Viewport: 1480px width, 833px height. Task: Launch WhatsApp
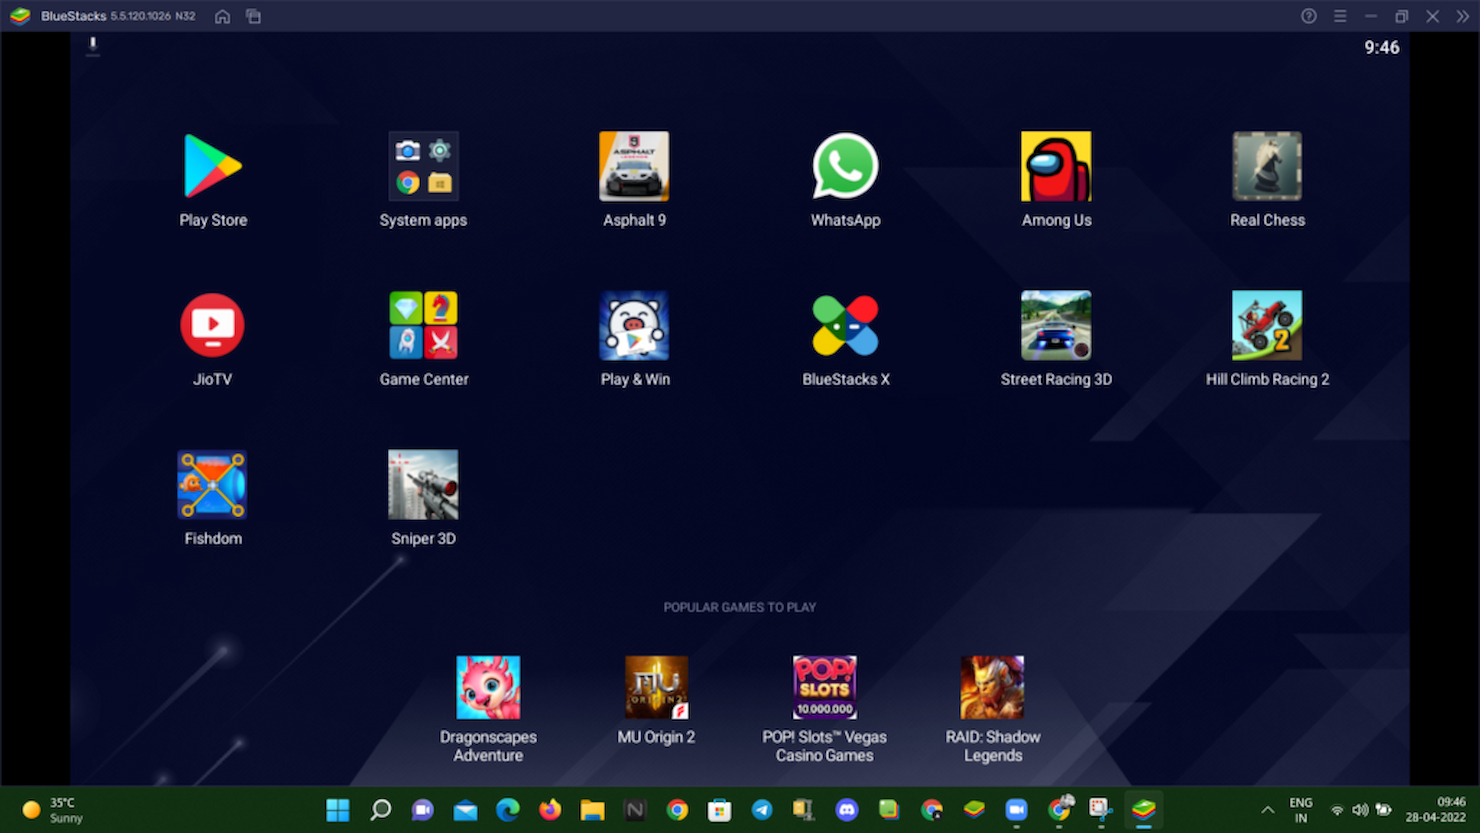coord(845,166)
